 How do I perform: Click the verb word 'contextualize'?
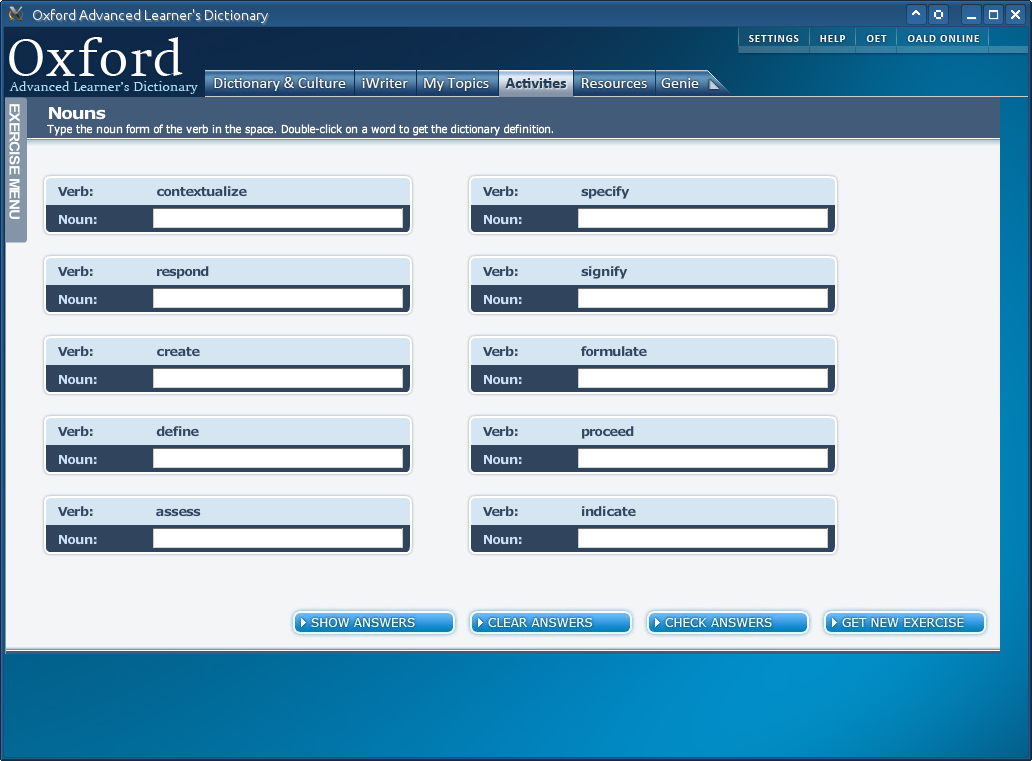point(201,192)
